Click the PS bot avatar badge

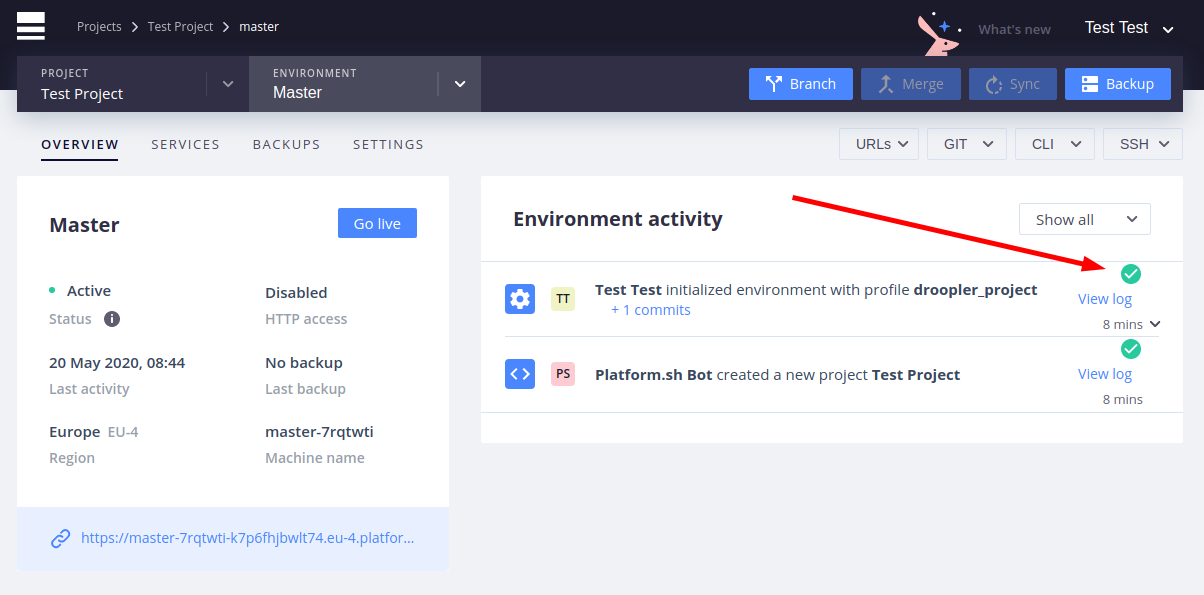coord(563,374)
